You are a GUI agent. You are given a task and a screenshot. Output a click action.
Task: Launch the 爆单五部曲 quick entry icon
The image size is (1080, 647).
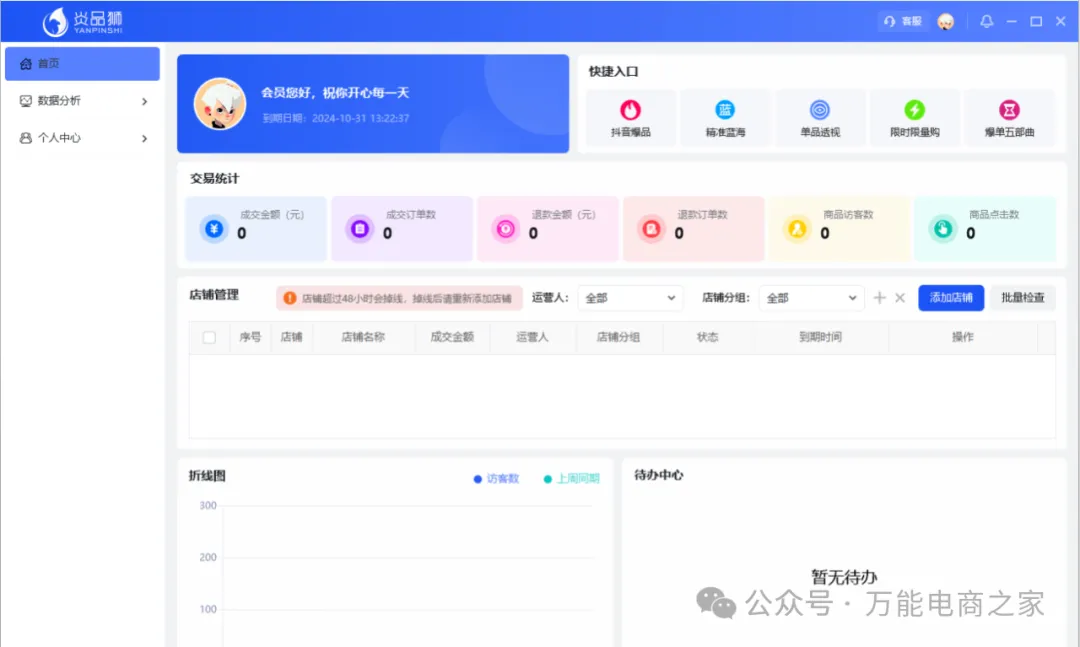click(1009, 110)
